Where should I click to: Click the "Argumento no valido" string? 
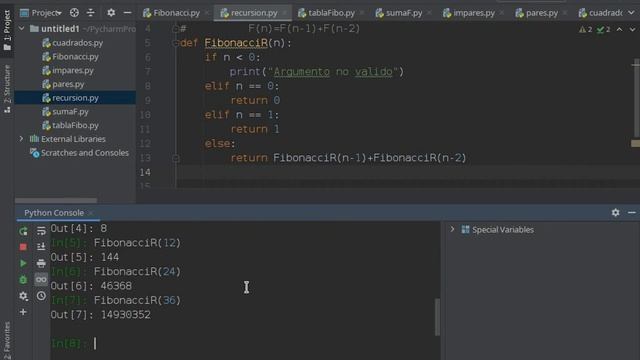coord(333,72)
